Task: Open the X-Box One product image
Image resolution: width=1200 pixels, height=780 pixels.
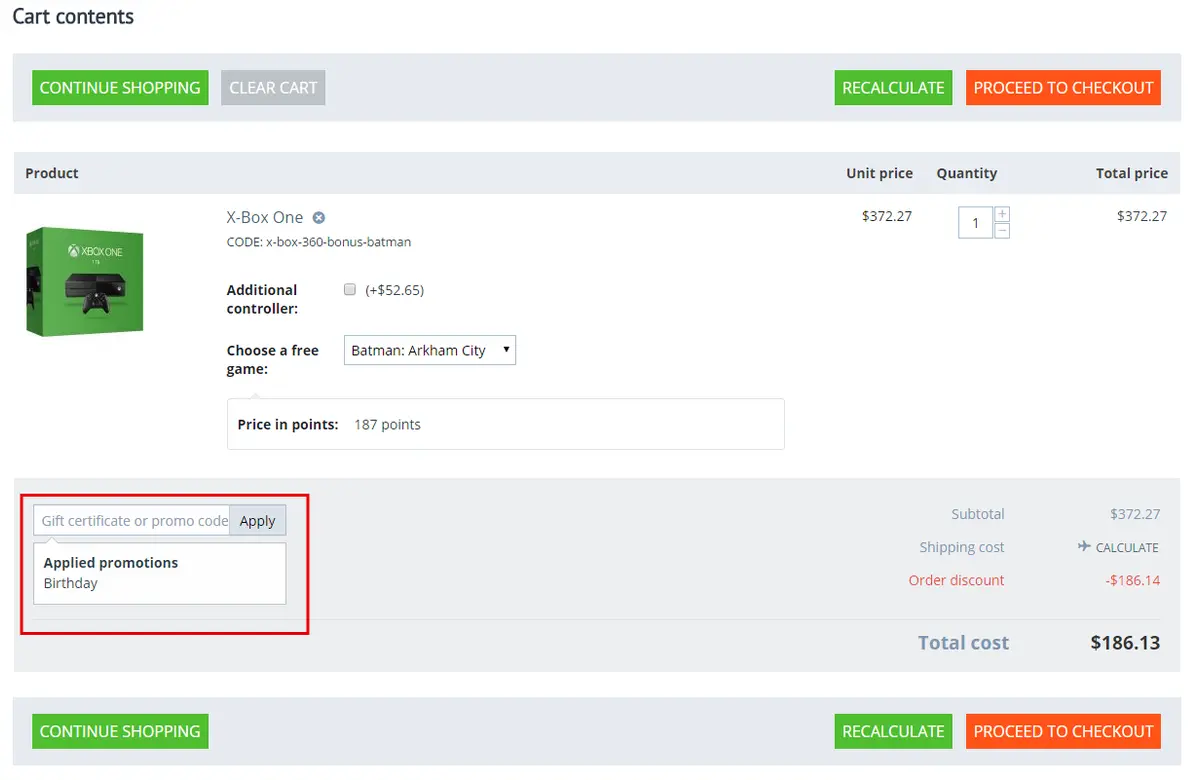Action: [85, 281]
